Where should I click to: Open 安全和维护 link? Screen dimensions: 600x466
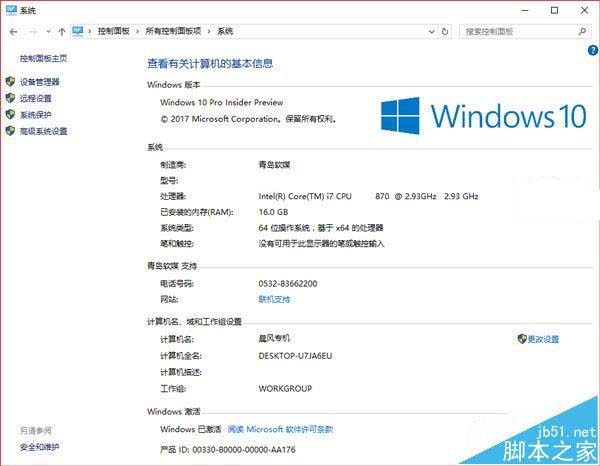pyautogui.click(x=39, y=447)
